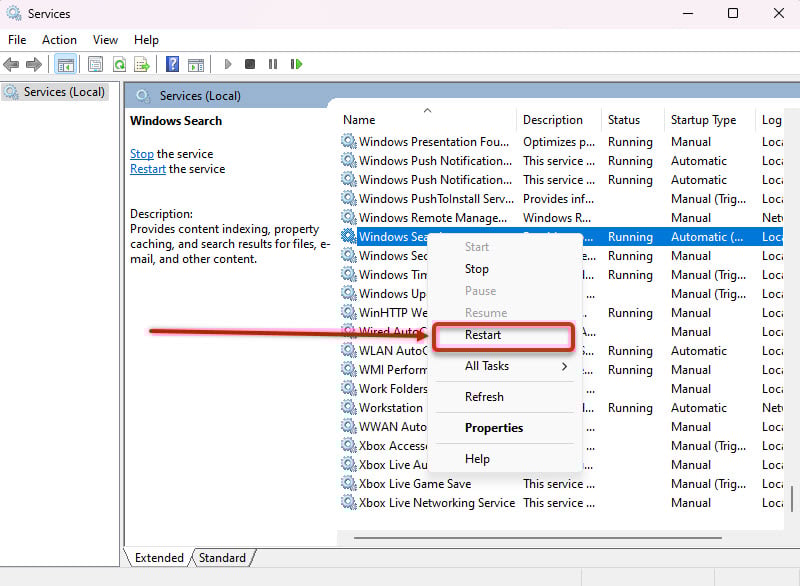Click the gear icon next to WLAN AutoConfig

coord(349,350)
